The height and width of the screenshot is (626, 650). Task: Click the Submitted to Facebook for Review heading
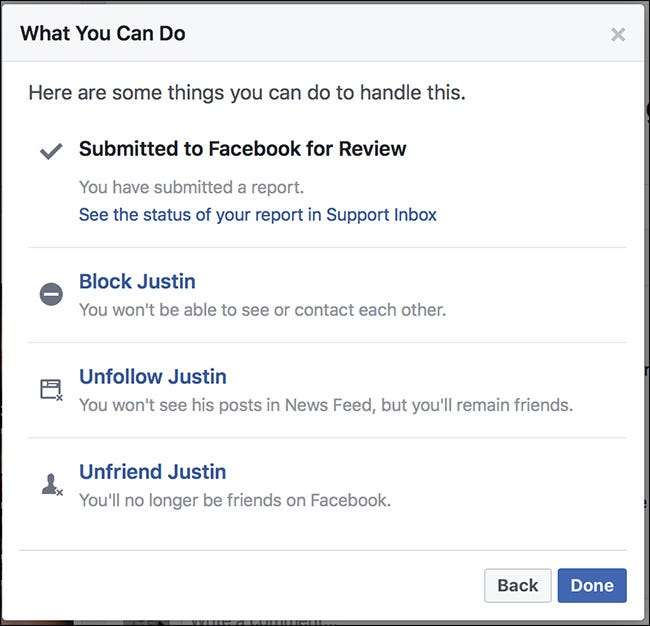pyautogui.click(x=242, y=149)
